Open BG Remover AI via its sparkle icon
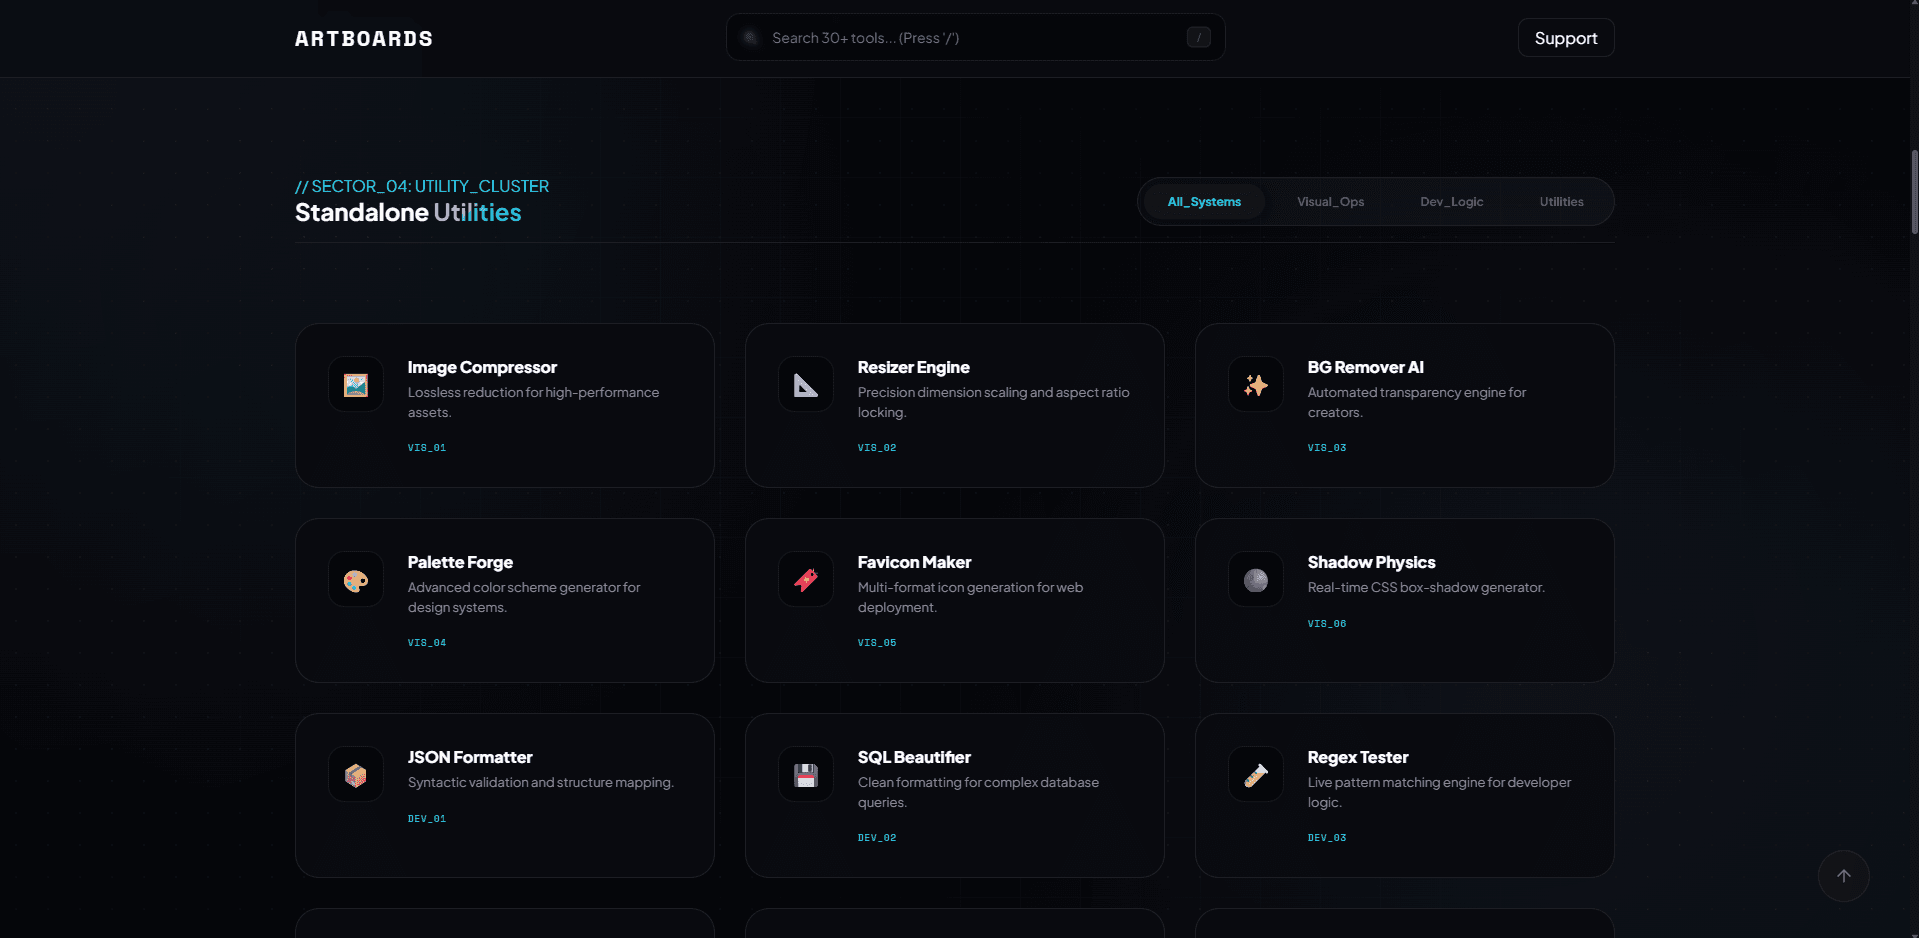 tap(1255, 384)
